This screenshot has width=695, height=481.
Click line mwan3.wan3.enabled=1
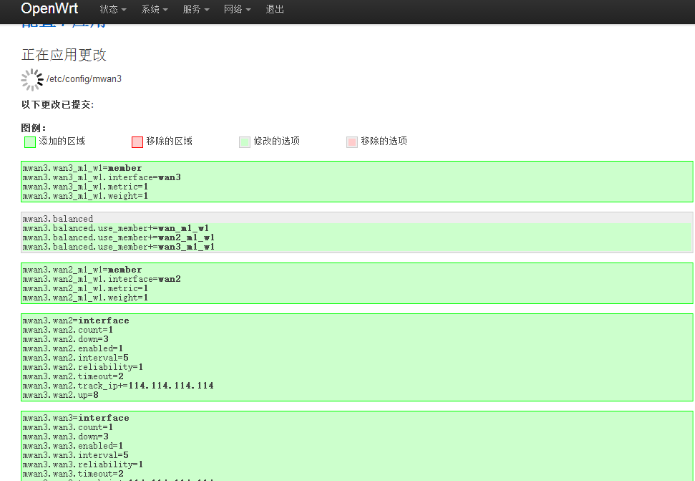coord(73,446)
